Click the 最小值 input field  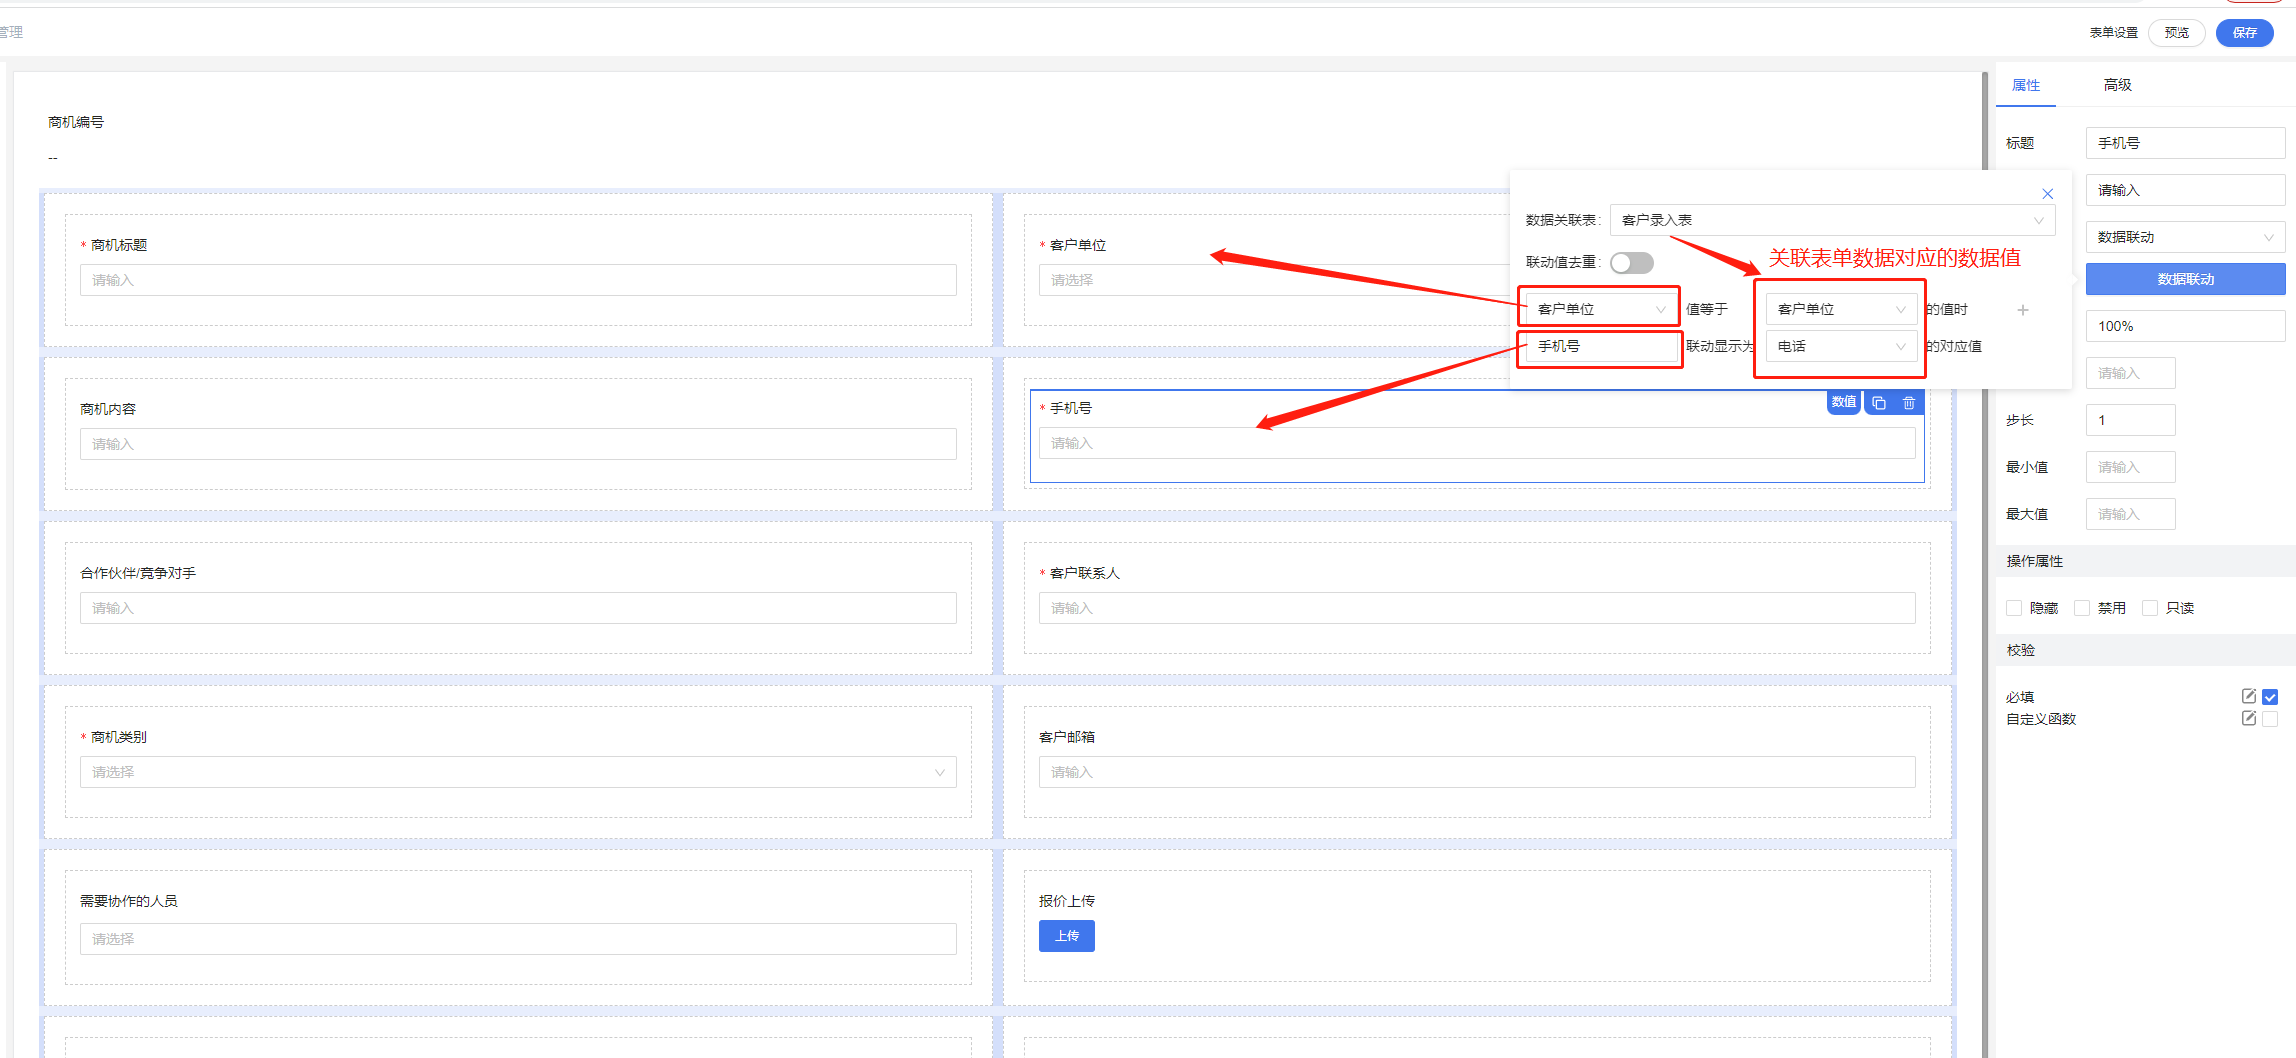pyautogui.click(x=2130, y=467)
